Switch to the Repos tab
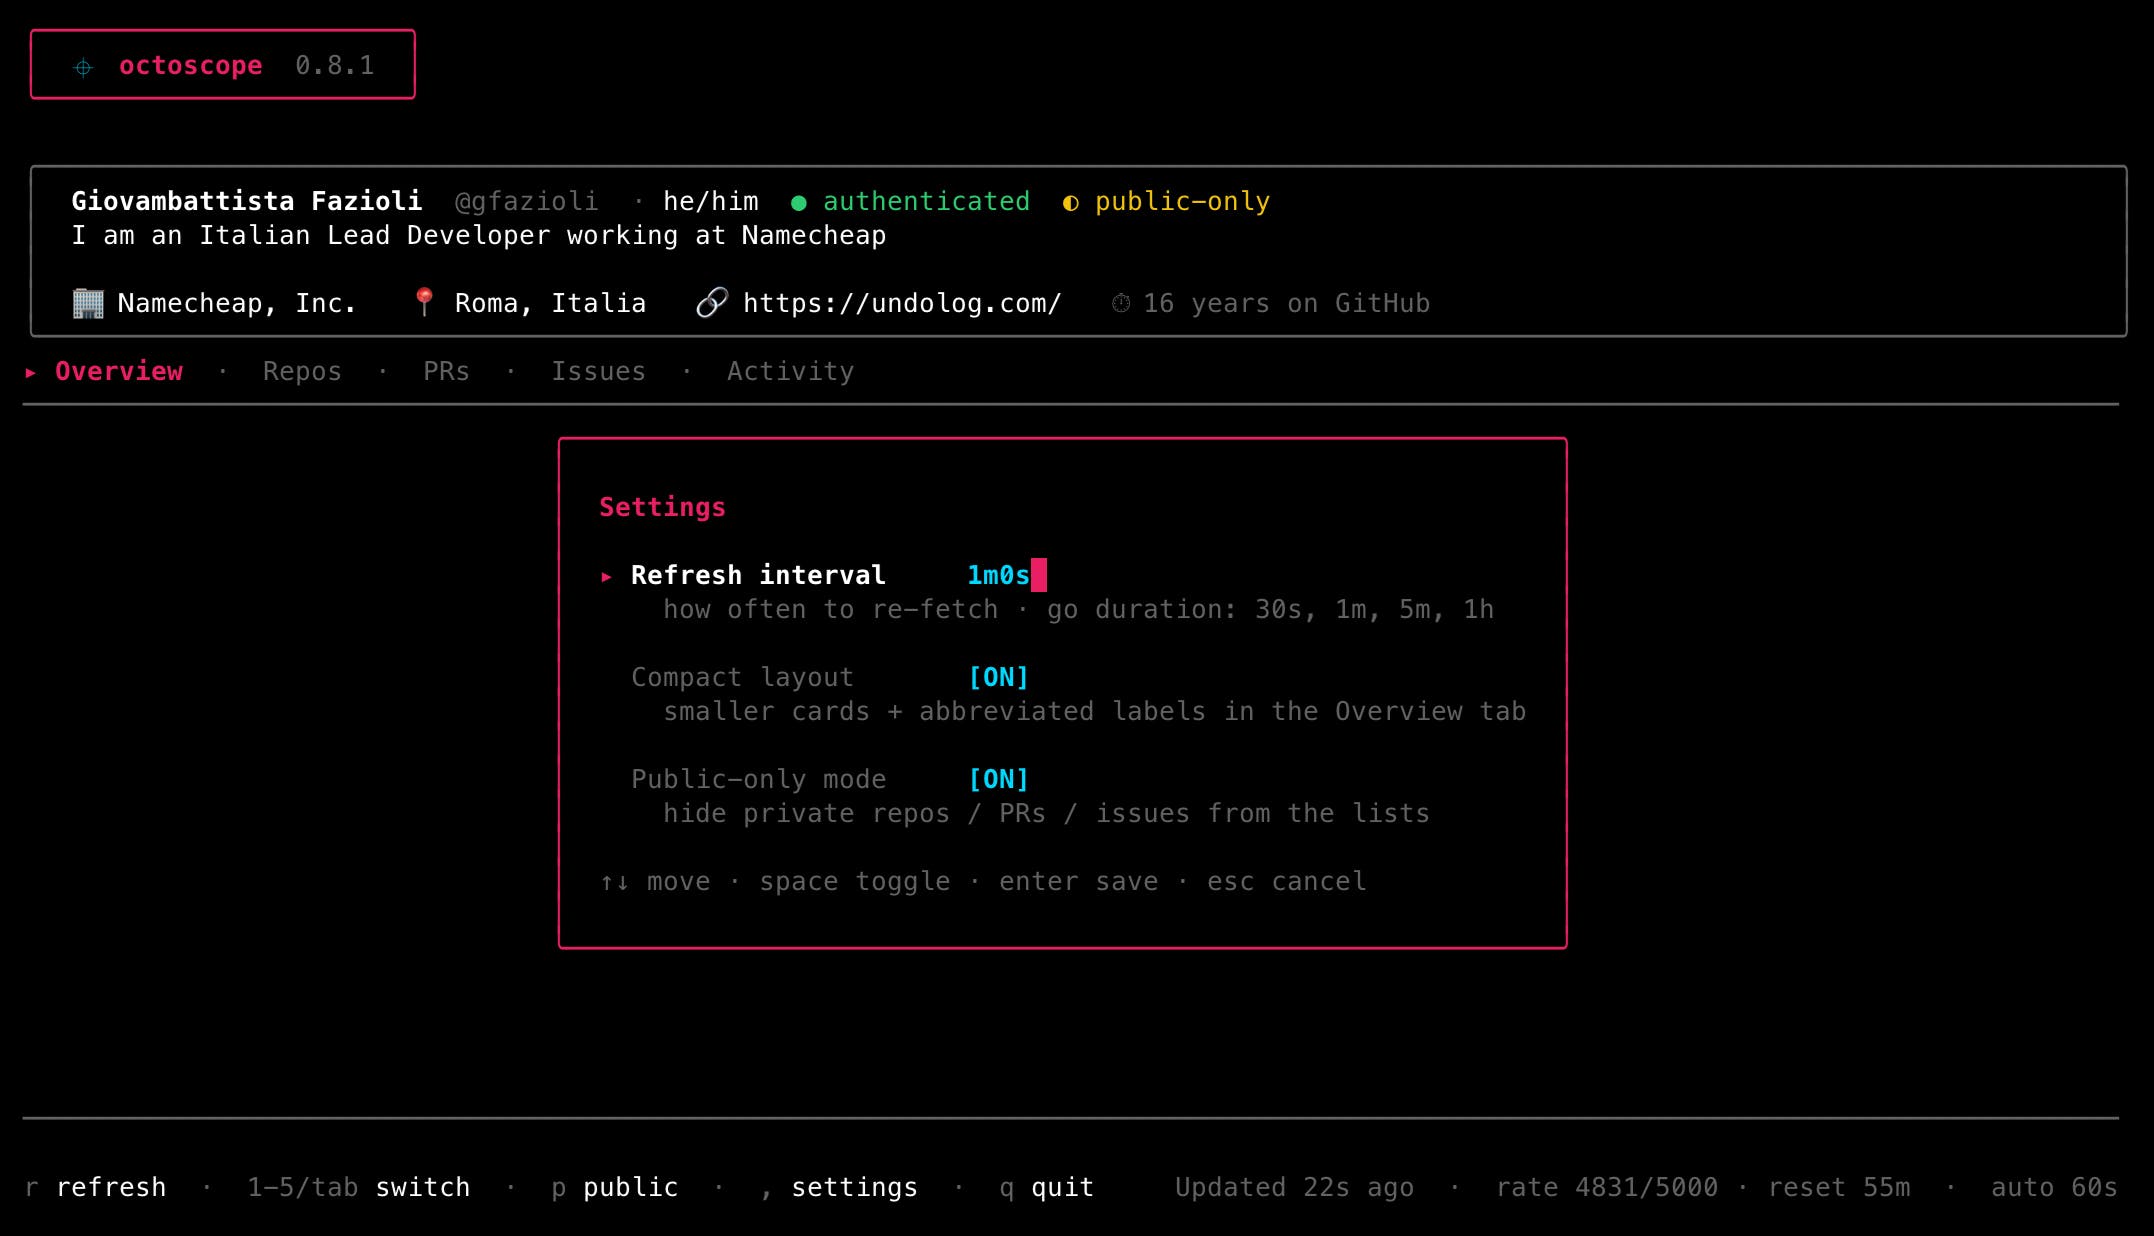2154x1236 pixels. click(x=302, y=372)
